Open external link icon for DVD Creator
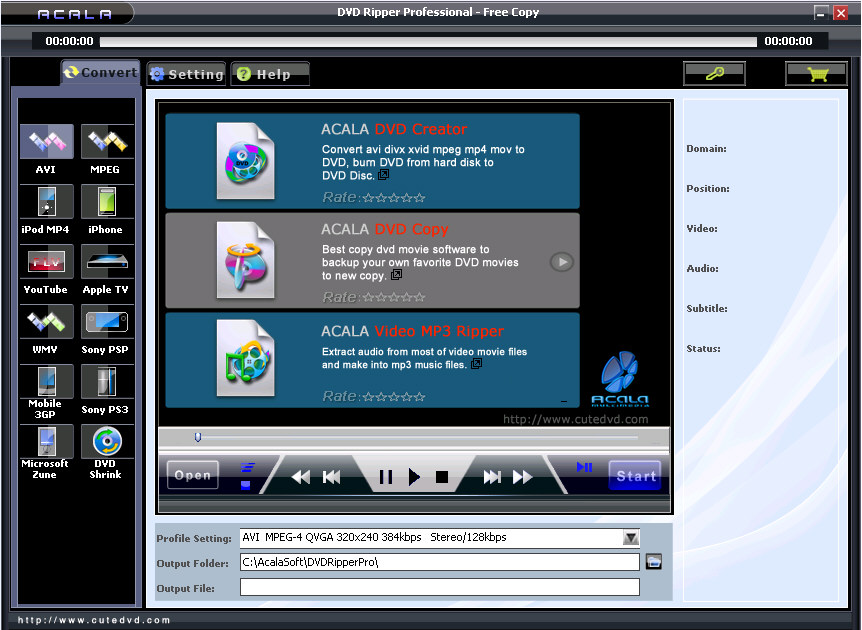 pos(384,175)
